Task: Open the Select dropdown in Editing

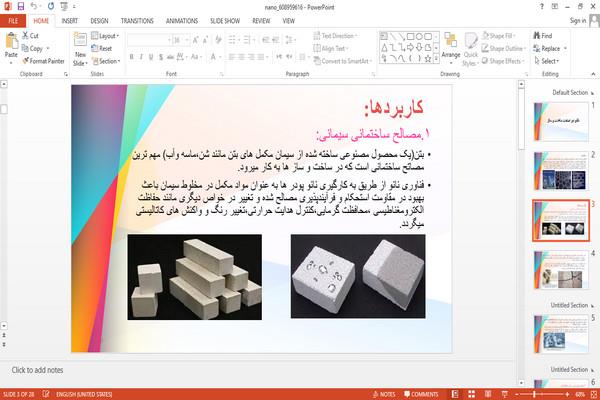Action: [547, 61]
